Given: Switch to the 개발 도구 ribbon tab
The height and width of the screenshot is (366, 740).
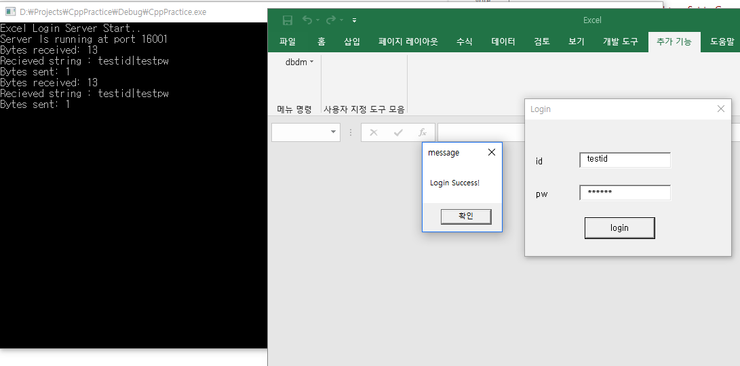Looking at the screenshot, I should [x=620, y=42].
